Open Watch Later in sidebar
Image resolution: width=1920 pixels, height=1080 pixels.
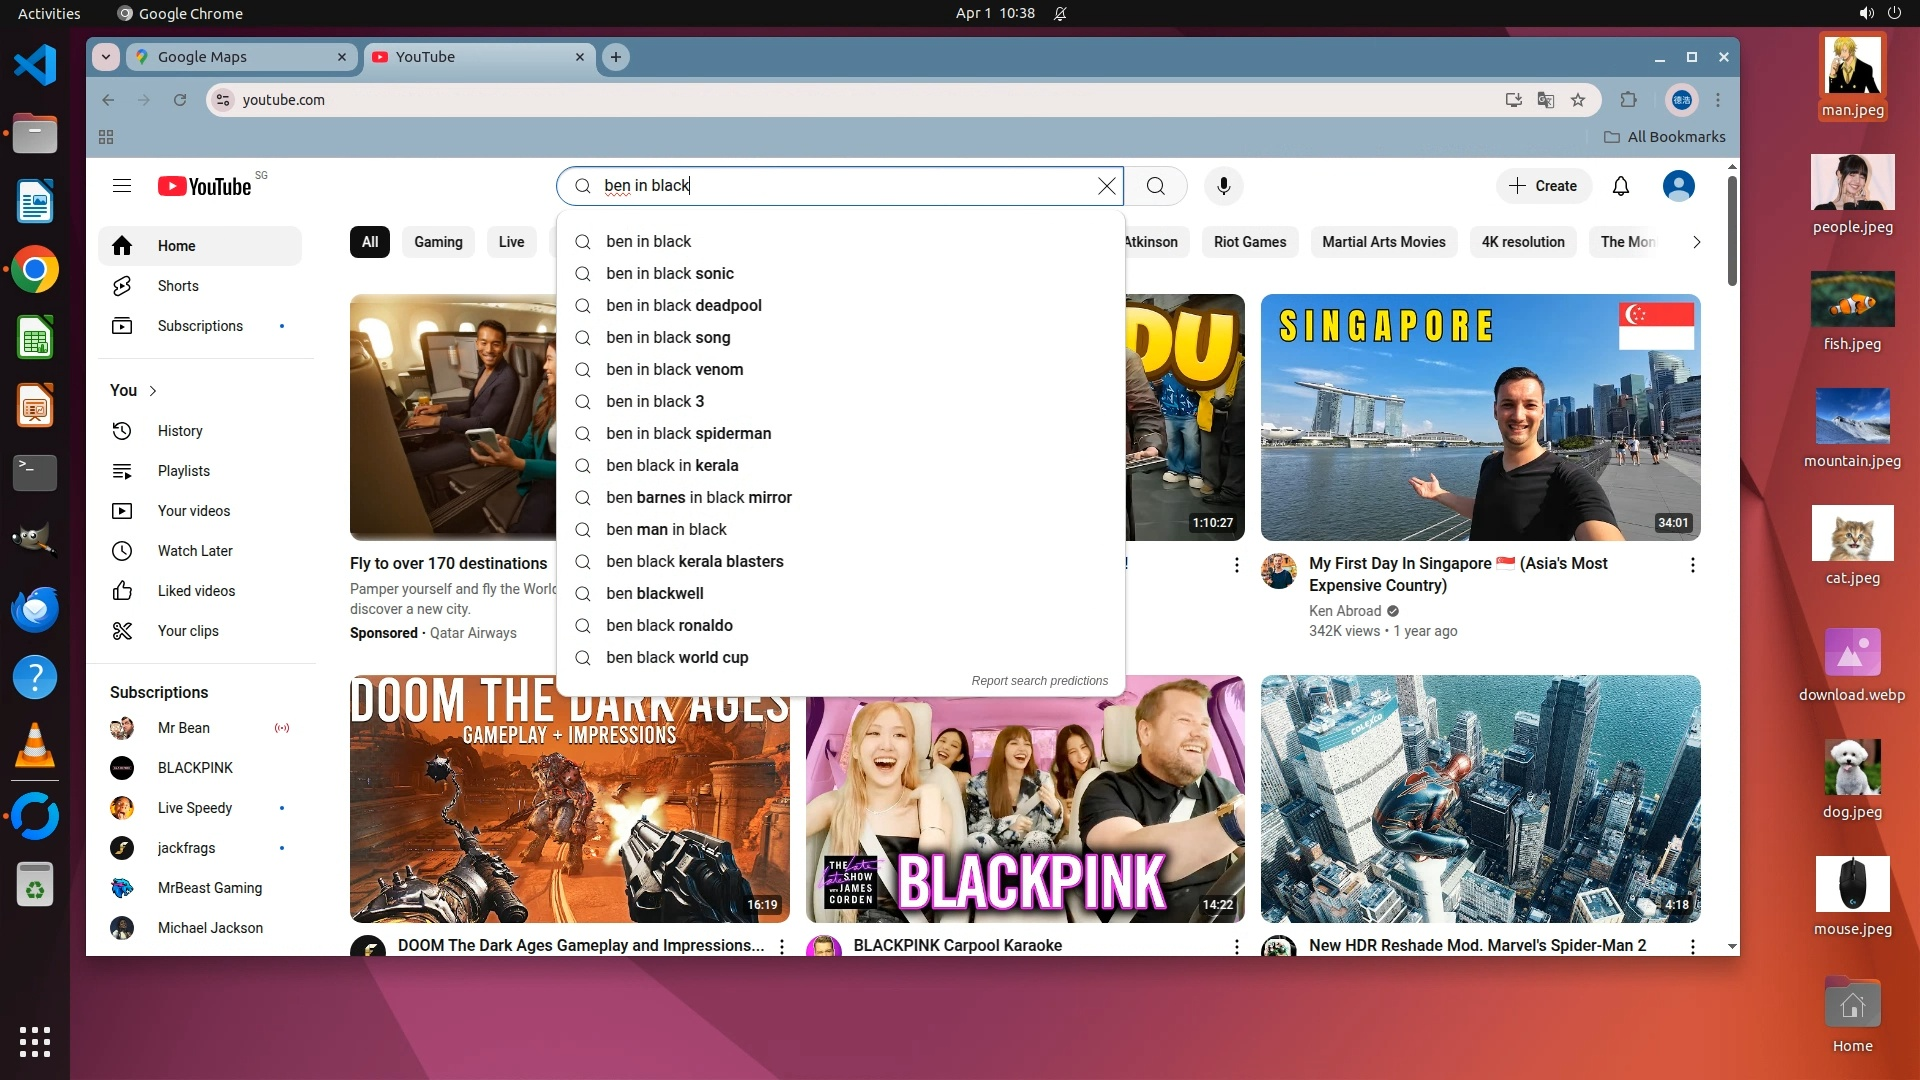(x=195, y=551)
